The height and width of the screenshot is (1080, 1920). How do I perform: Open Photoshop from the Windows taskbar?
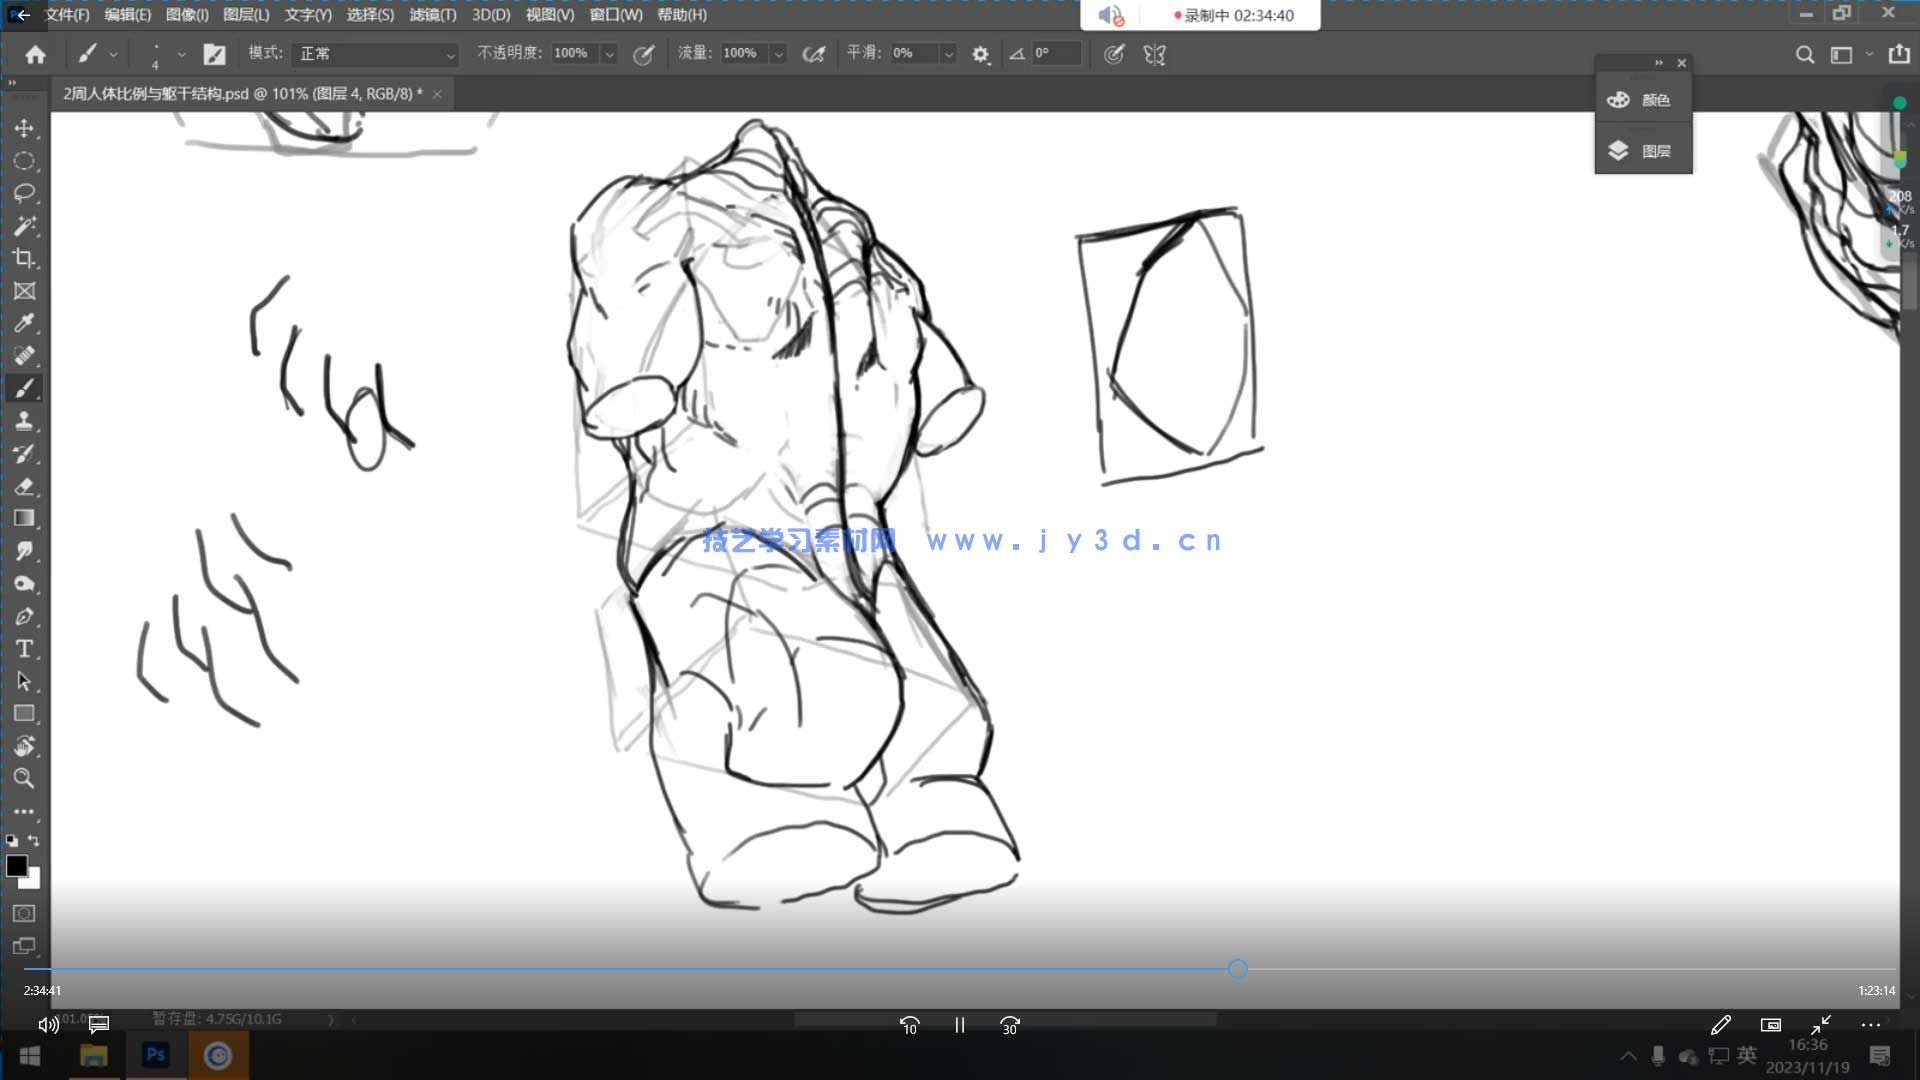(x=156, y=1055)
